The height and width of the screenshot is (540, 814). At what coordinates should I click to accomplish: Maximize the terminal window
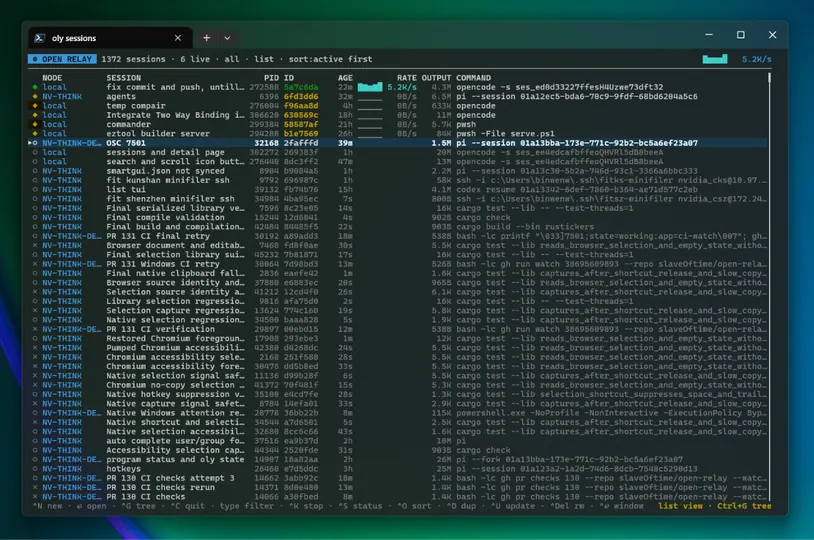[741, 35]
